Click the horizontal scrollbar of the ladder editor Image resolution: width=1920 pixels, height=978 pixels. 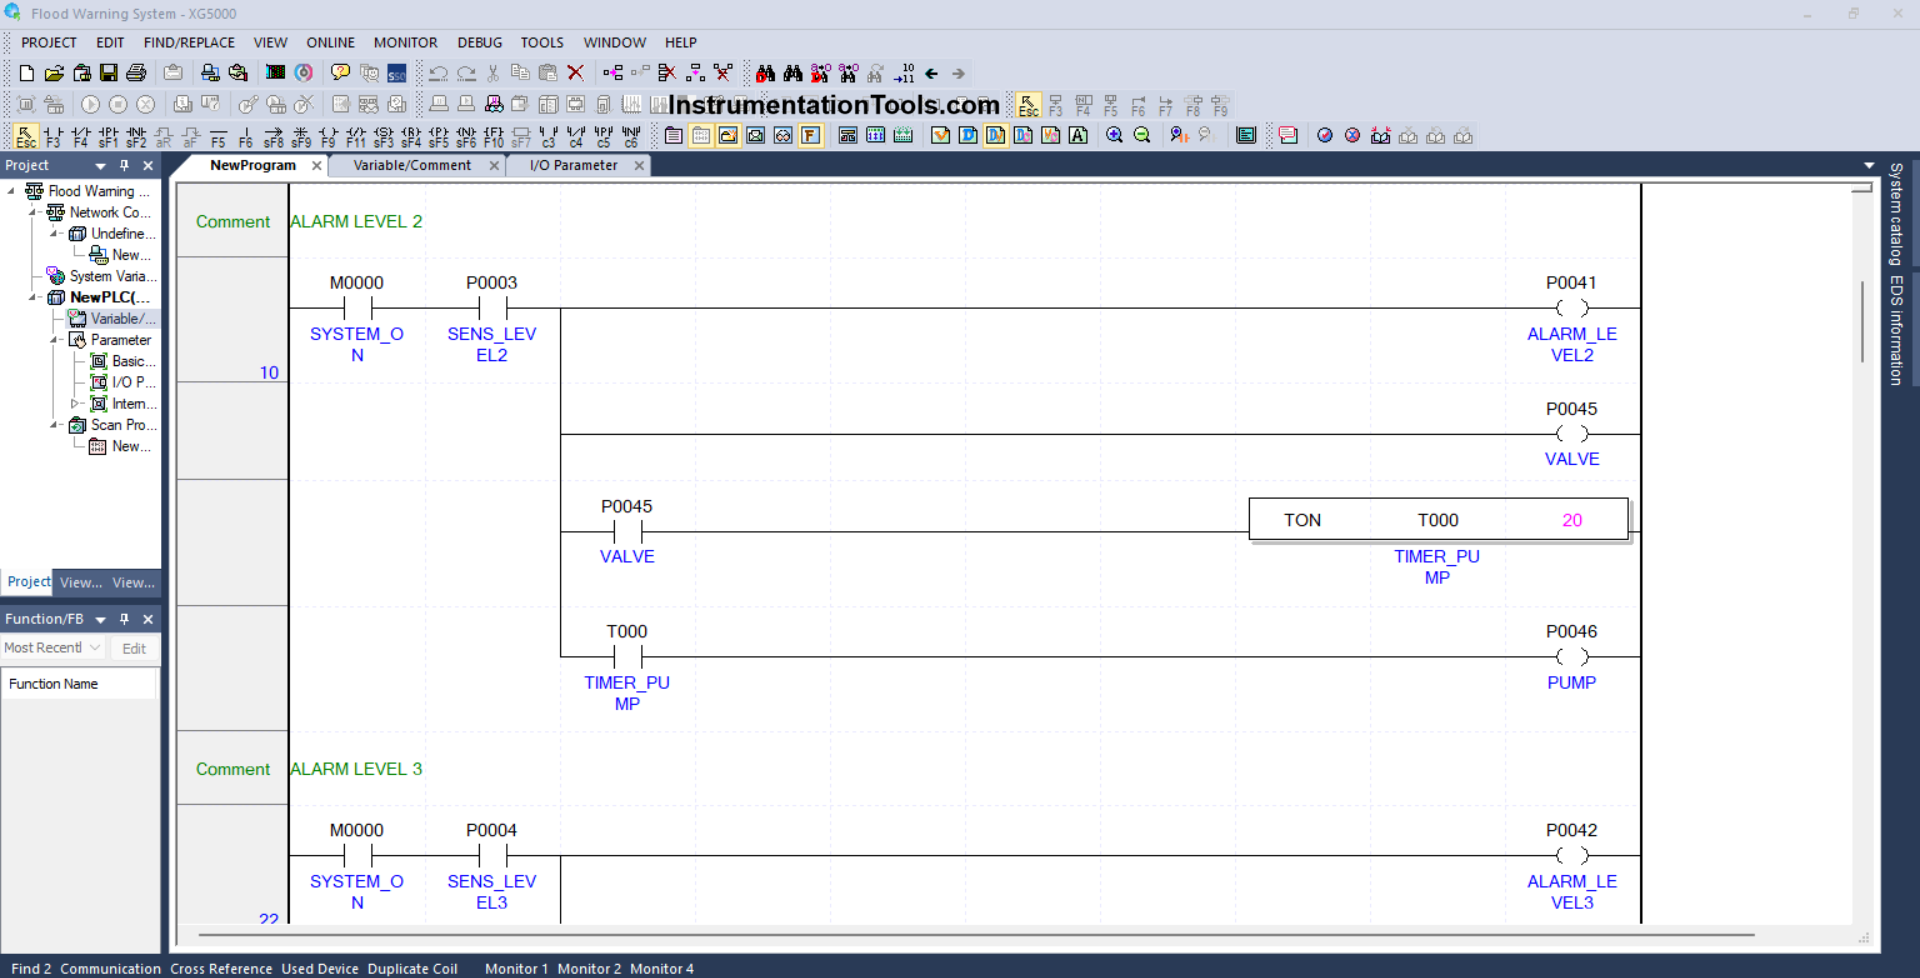tap(976, 935)
